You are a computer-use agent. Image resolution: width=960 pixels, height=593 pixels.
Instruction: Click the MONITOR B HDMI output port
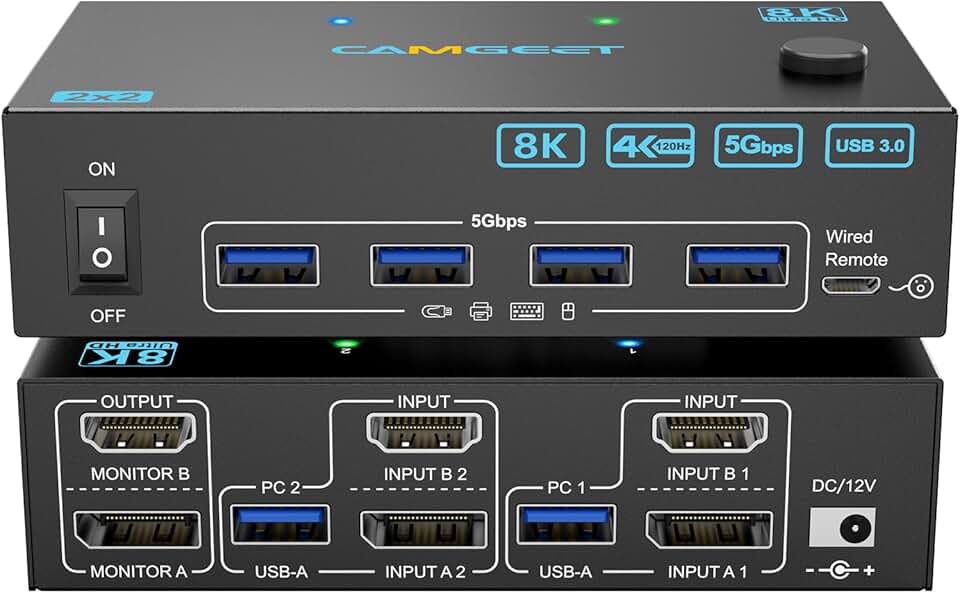(138, 433)
